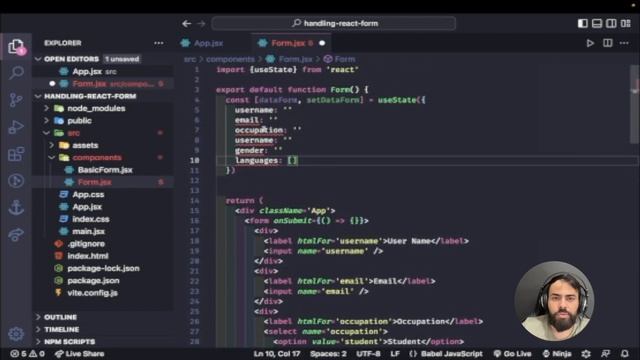This screenshot has height=360, width=640.
Task: Click the Form symbol breadcrumb
Action: pos(344,60)
